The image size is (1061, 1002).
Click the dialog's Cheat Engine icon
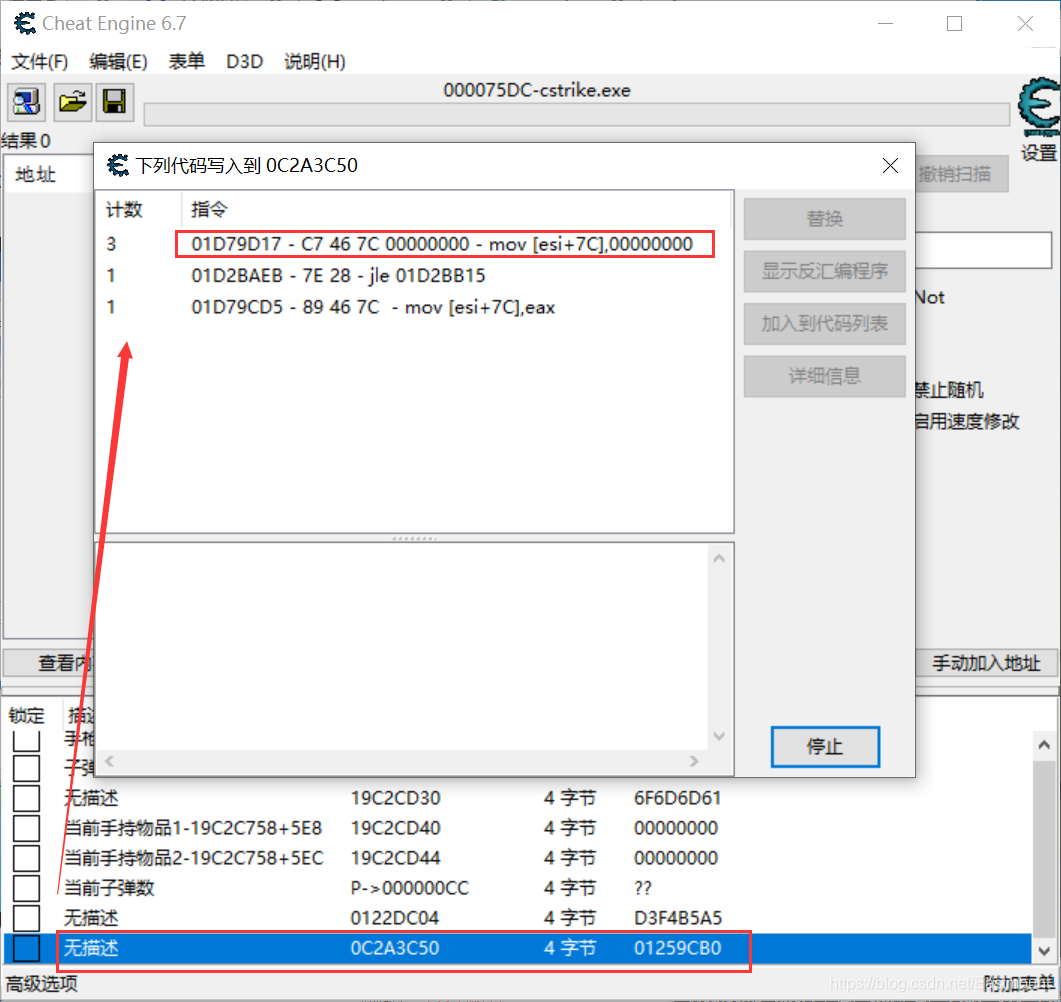pyautogui.click(x=118, y=165)
